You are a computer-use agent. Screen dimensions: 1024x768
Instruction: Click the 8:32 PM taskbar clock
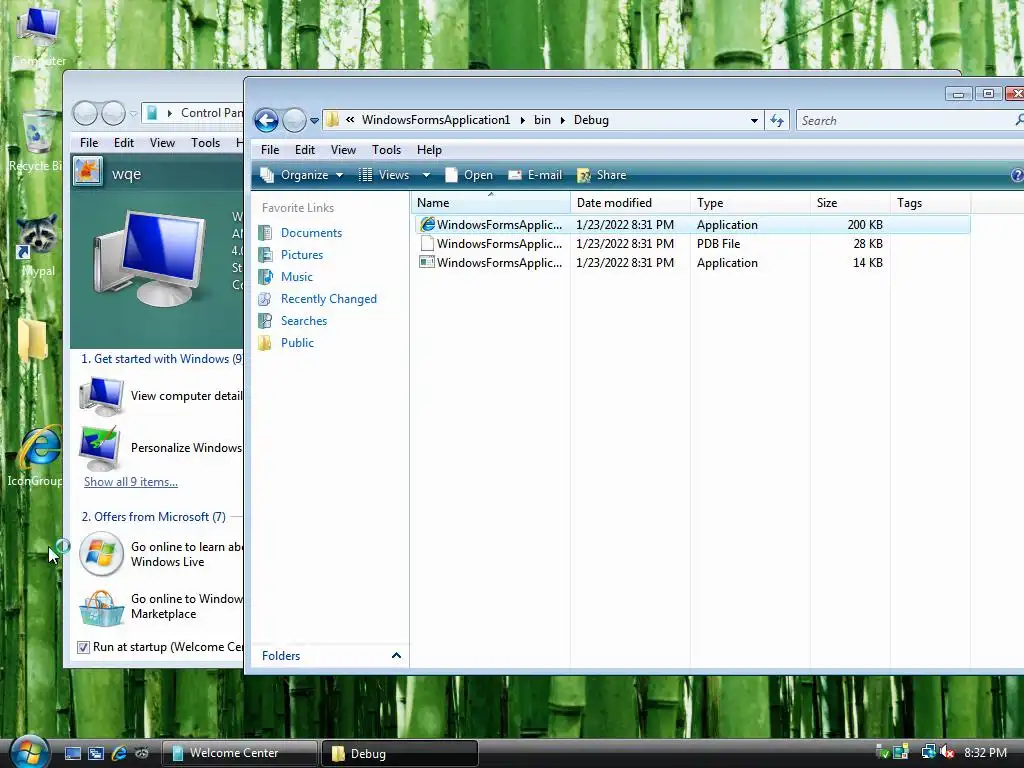tap(985, 753)
